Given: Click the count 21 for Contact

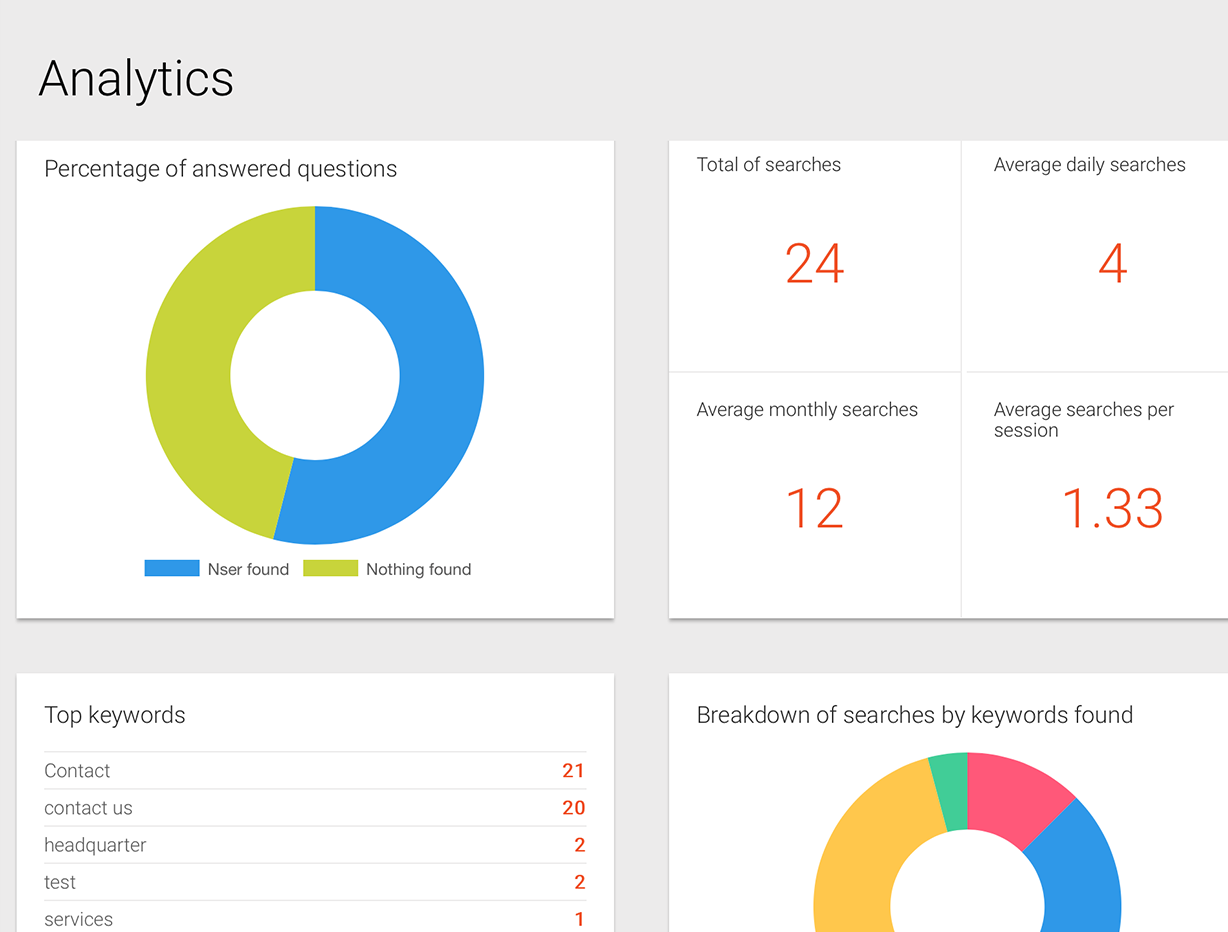Looking at the screenshot, I should click(x=573, y=771).
